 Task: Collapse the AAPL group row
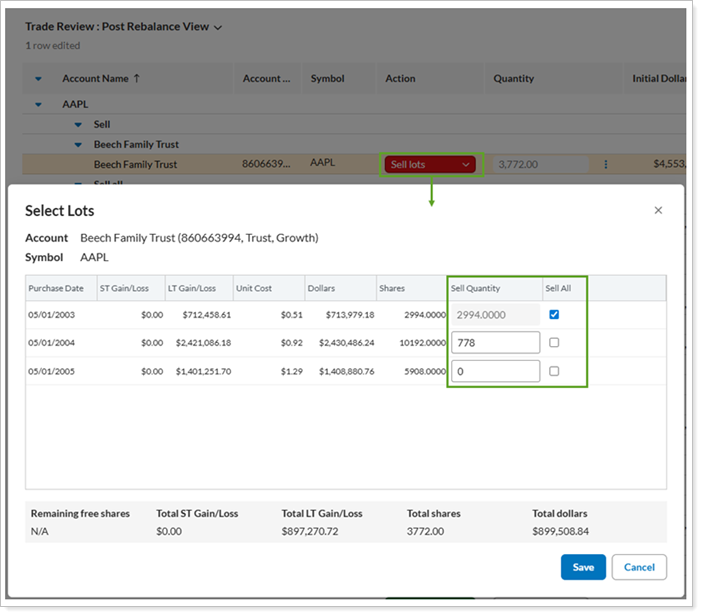click(x=39, y=104)
